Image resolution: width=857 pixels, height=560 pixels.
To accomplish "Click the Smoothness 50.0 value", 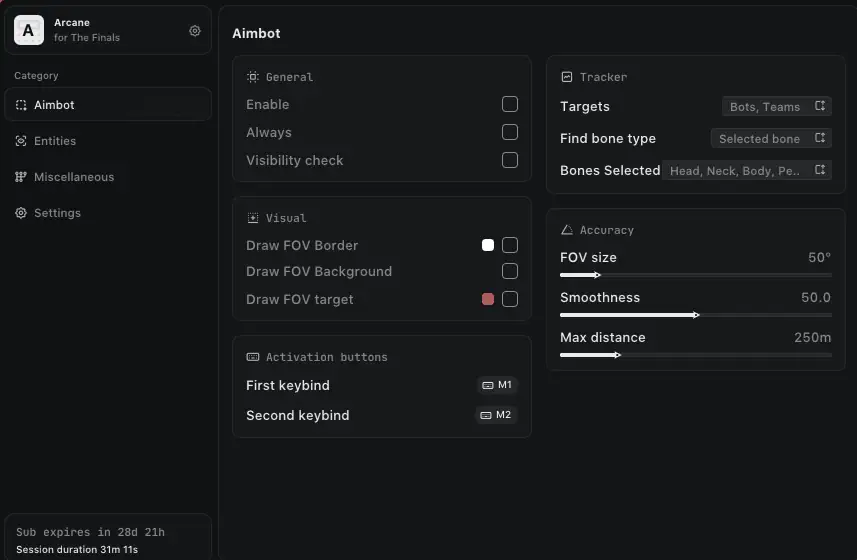I will tap(816, 297).
